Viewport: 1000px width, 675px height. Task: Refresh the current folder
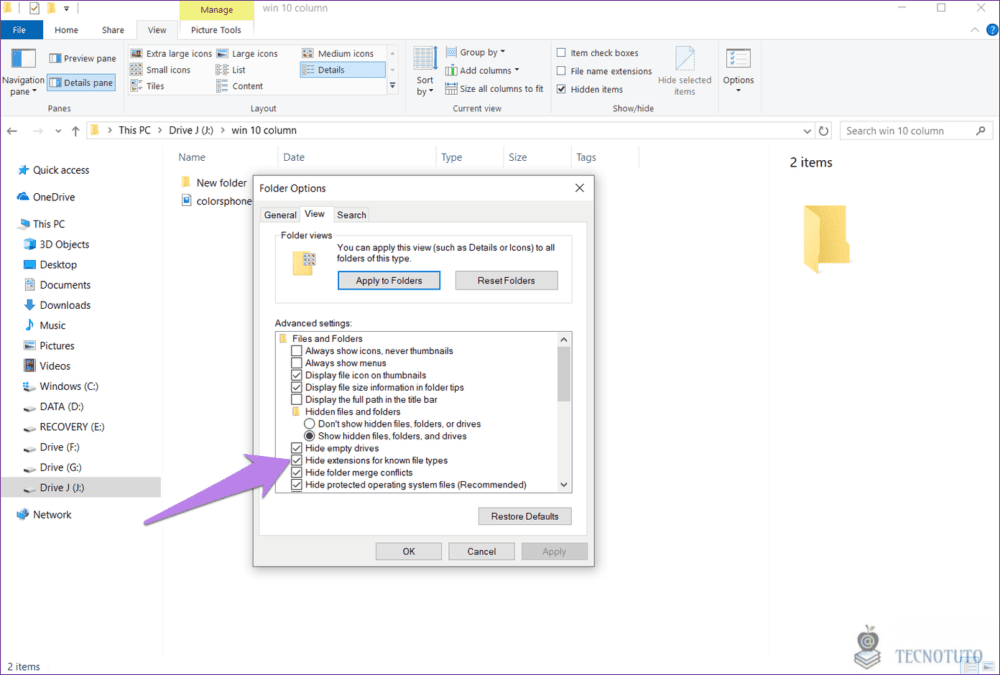[823, 131]
